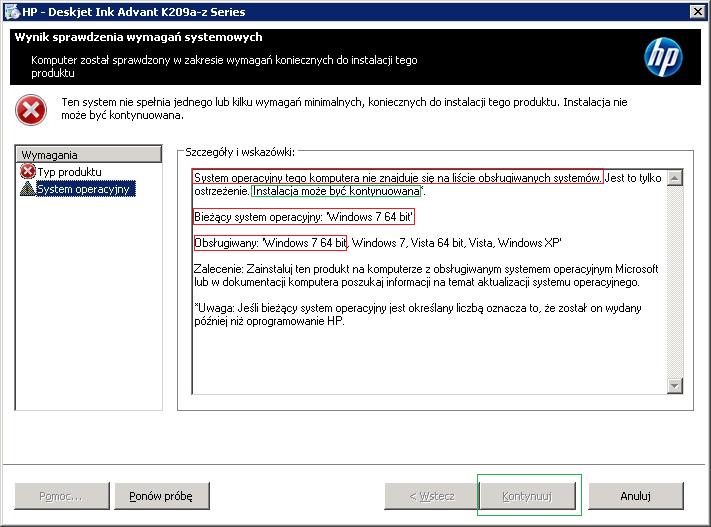The image size is (711, 527).
Task: Click the 'Wynik sprawdzenia wymagań systemowych' heading
Action: [x=139, y=37]
